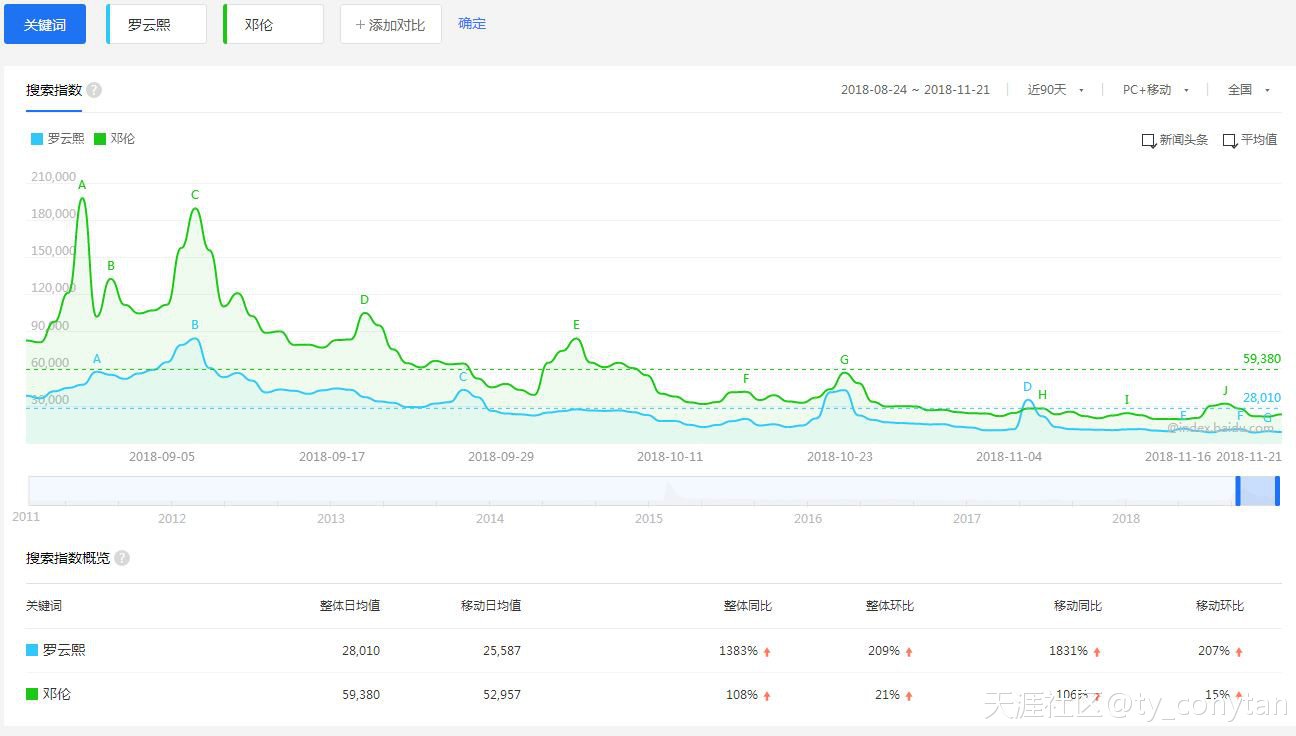Click right handle of timeline range slider
Image resolution: width=1296 pixels, height=736 pixels.
click(x=1277, y=491)
